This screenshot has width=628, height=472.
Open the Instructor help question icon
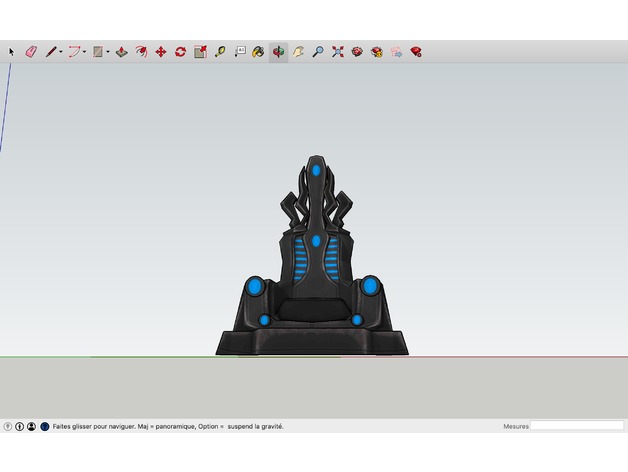click(x=45, y=426)
